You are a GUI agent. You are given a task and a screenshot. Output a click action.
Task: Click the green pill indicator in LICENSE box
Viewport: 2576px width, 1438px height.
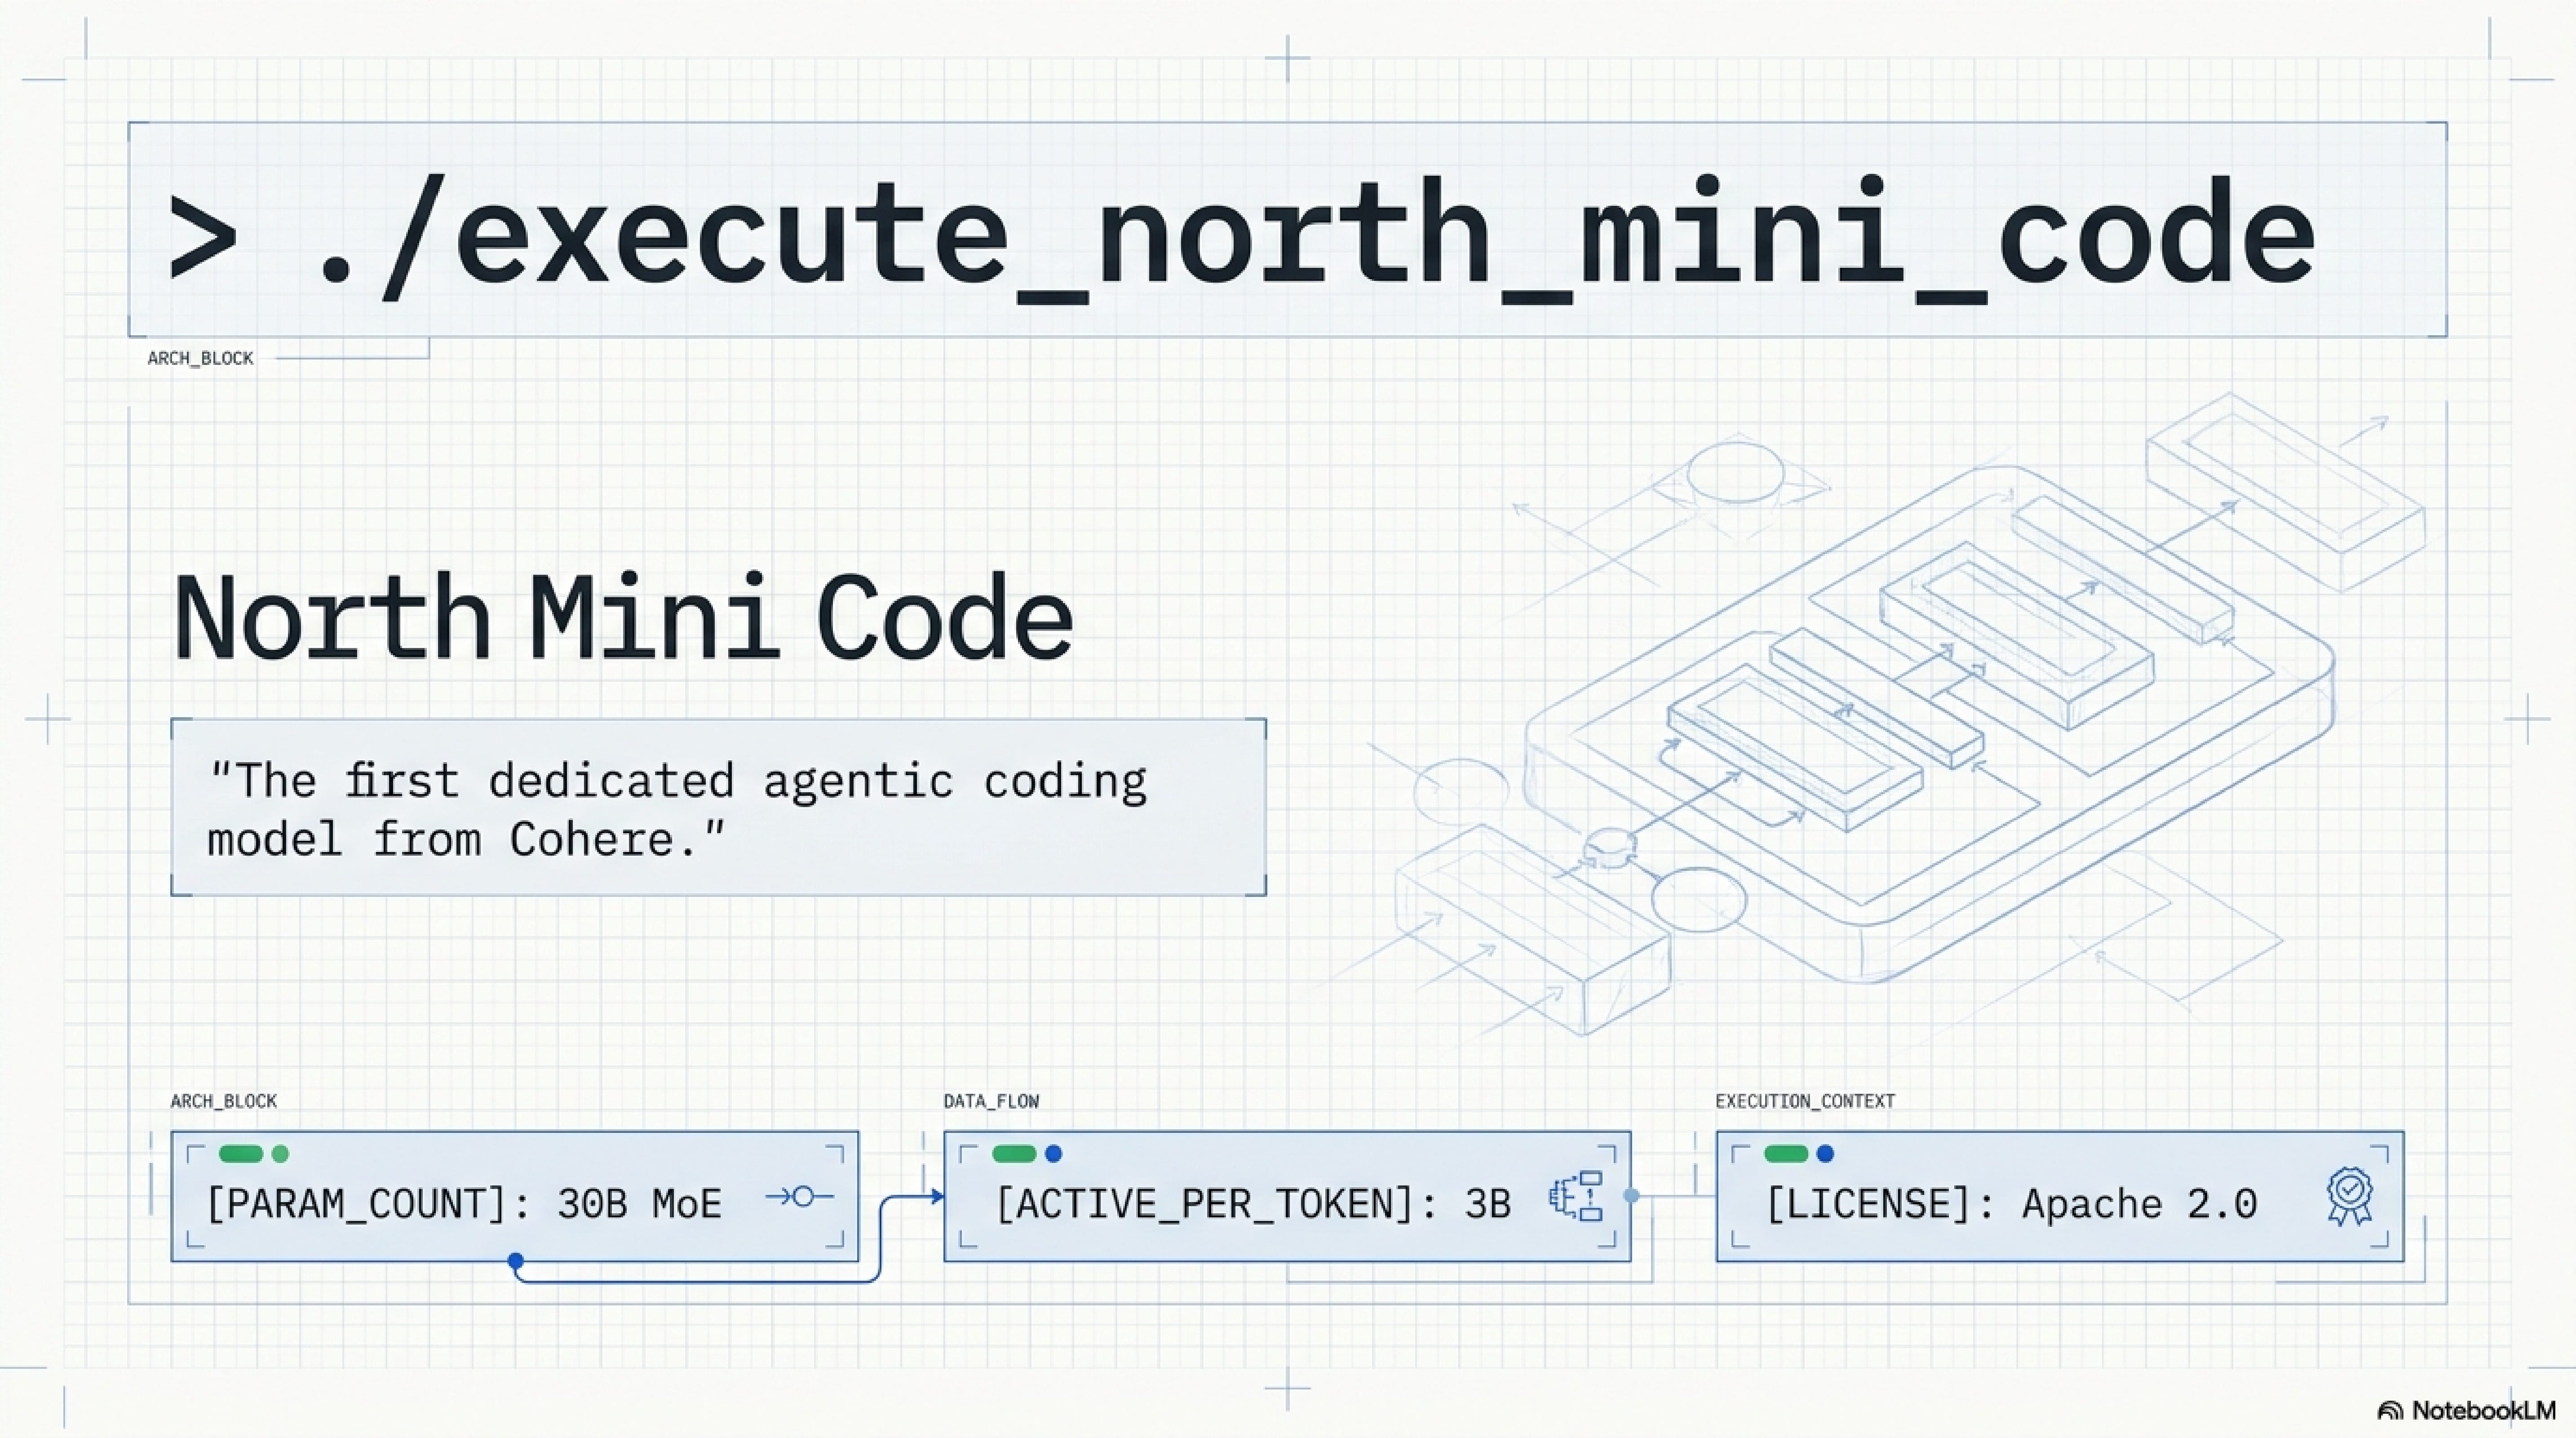[1787, 1154]
